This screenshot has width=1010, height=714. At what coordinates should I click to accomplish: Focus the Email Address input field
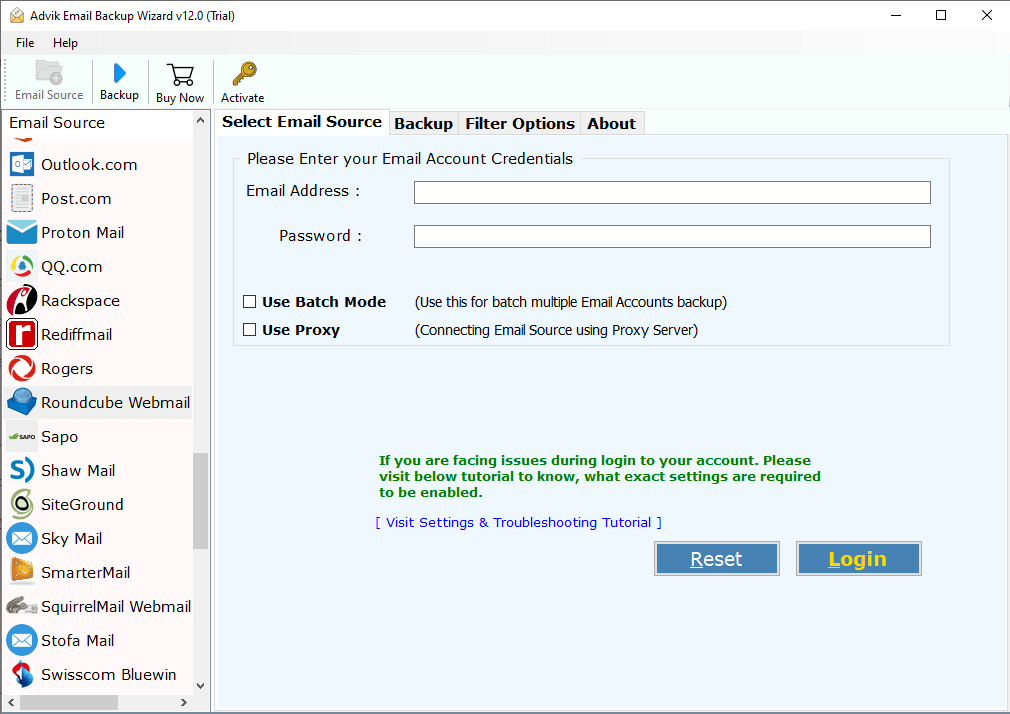tap(672, 192)
